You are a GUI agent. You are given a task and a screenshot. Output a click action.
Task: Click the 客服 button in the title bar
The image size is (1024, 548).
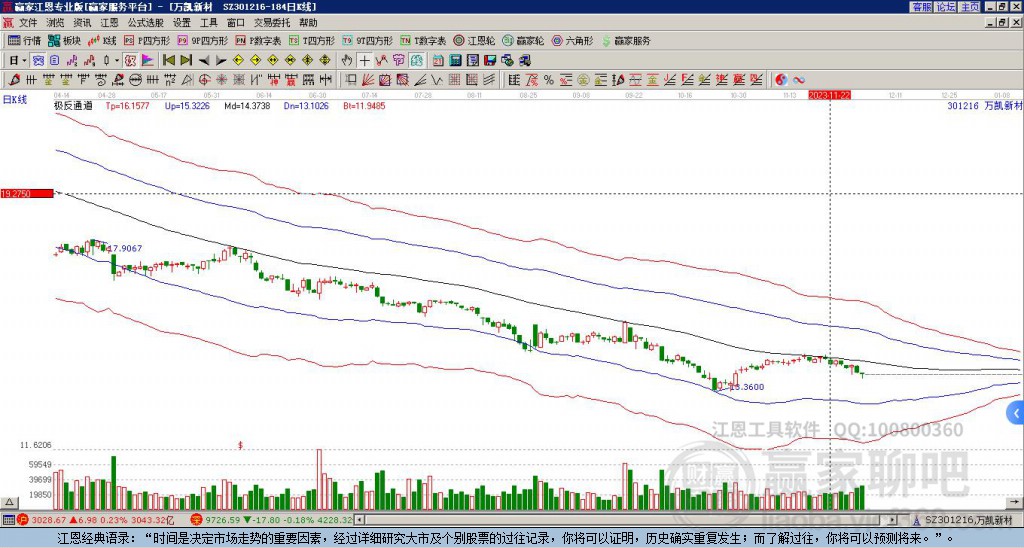(x=921, y=7)
